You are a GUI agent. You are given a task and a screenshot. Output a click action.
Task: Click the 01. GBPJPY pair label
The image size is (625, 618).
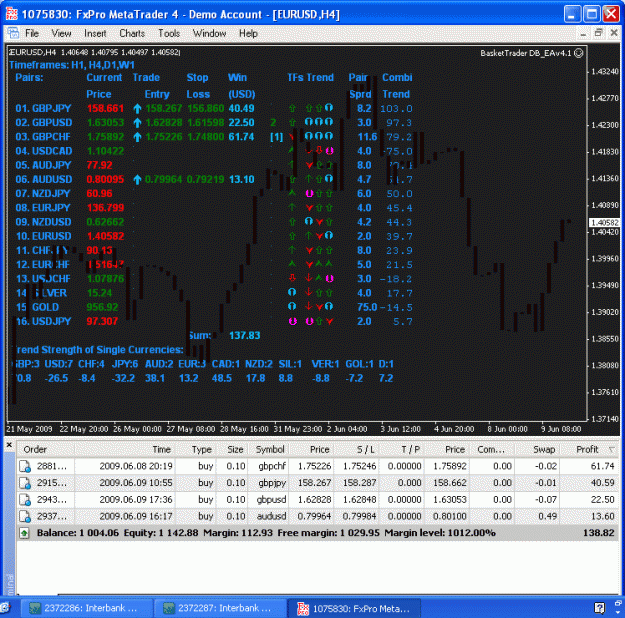point(43,108)
